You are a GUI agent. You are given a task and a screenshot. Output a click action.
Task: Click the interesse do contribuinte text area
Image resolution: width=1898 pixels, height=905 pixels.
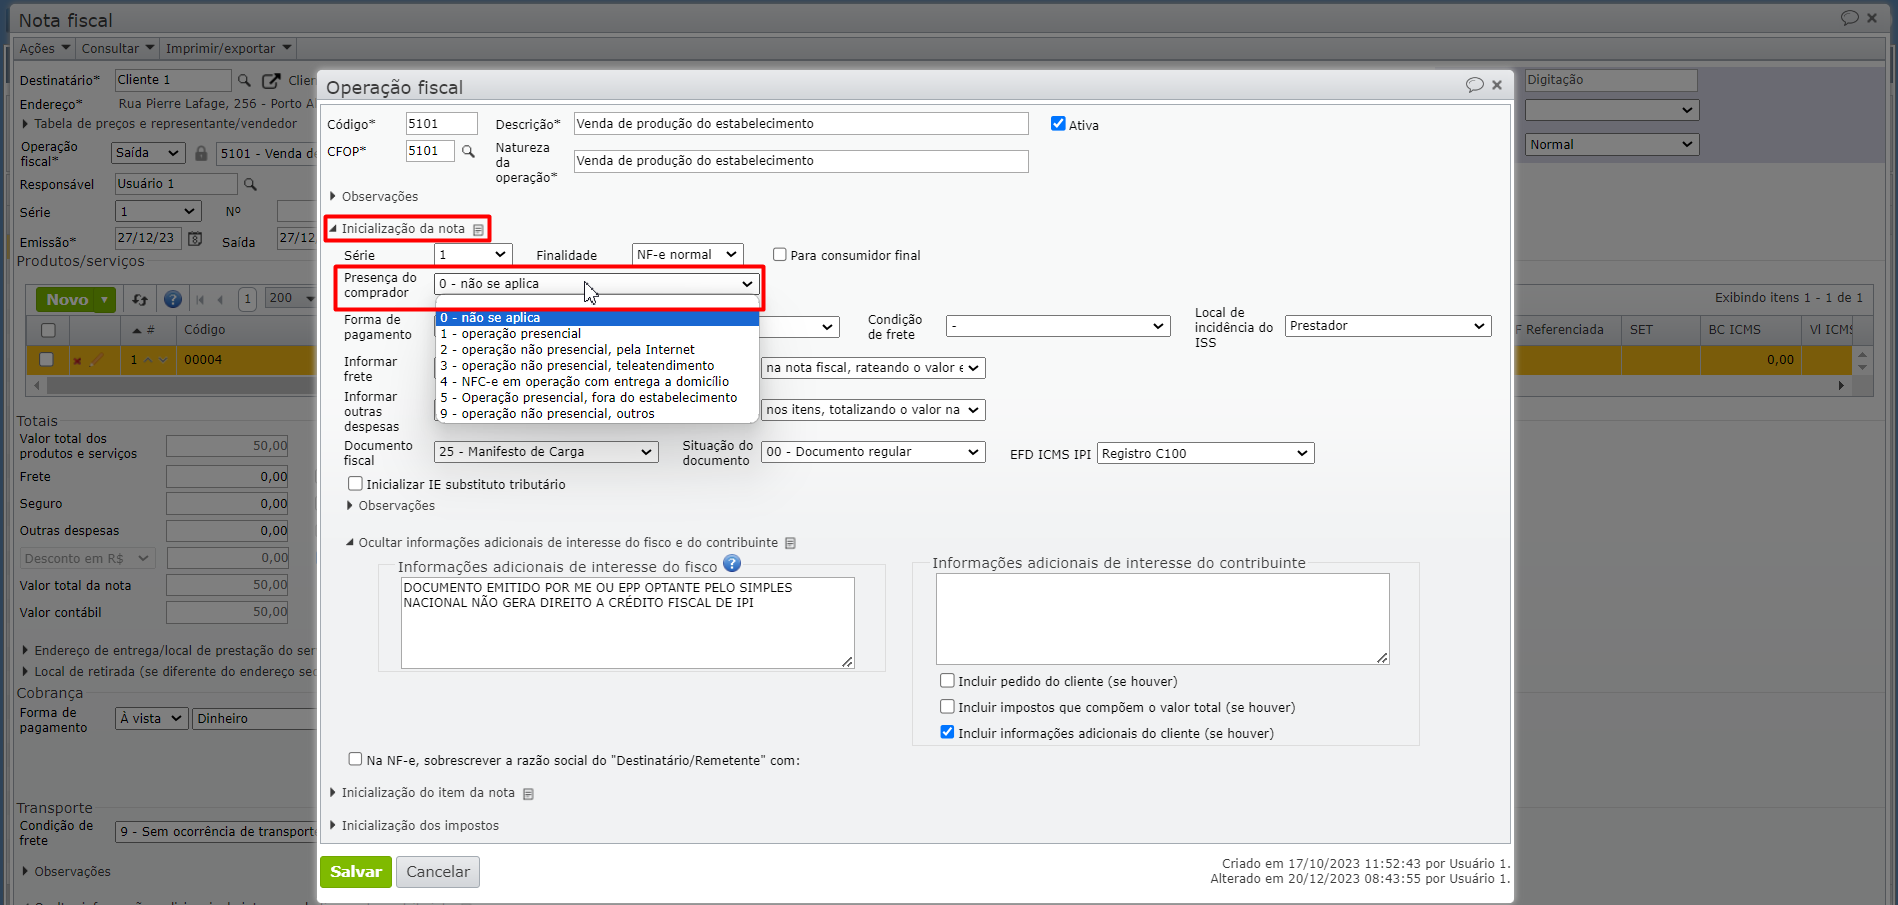click(x=1163, y=619)
